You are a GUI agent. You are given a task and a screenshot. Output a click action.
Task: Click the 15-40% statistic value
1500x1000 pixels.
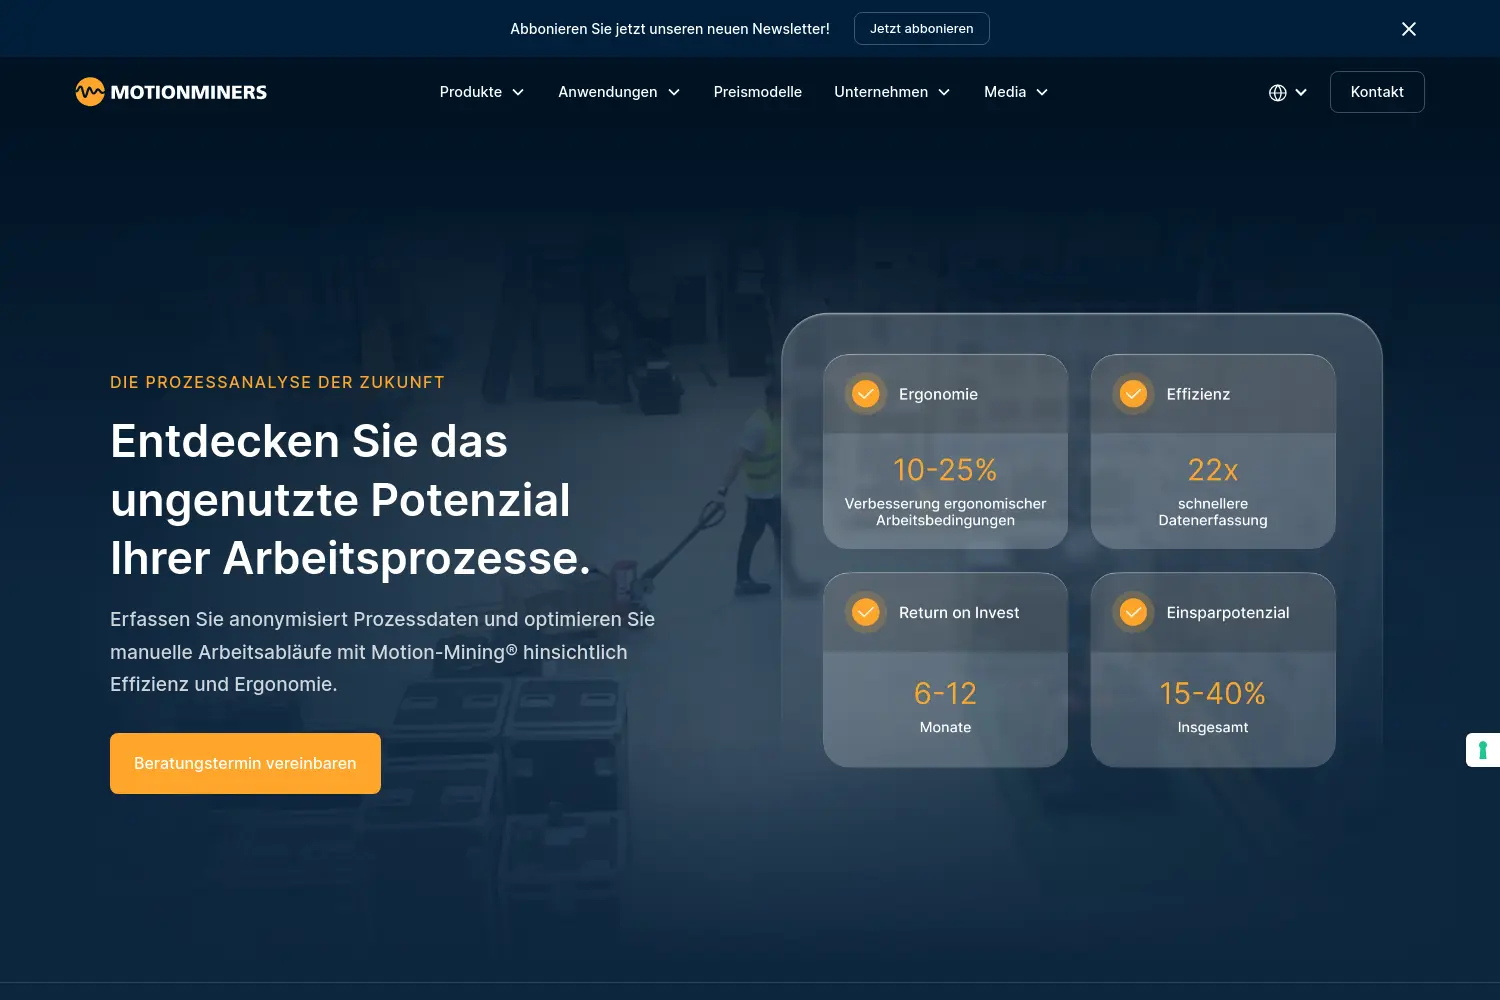pos(1213,693)
